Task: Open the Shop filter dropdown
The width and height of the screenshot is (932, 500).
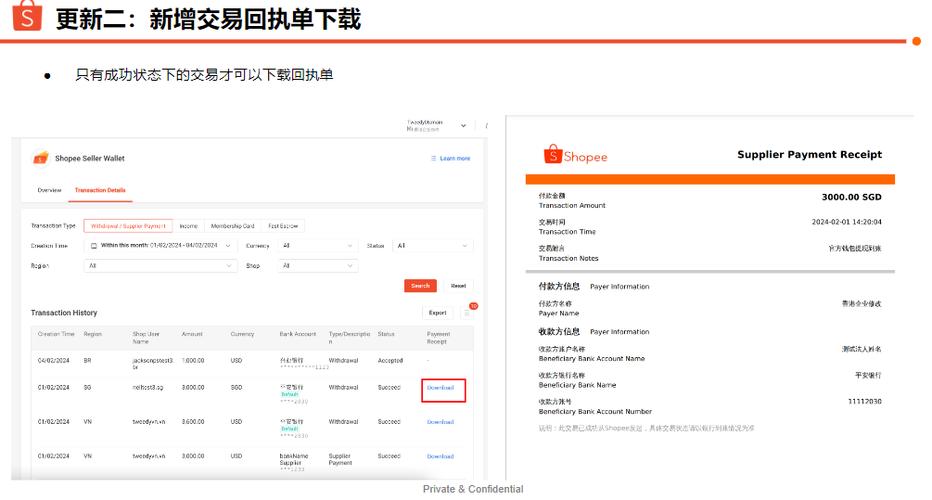Action: 317,266
